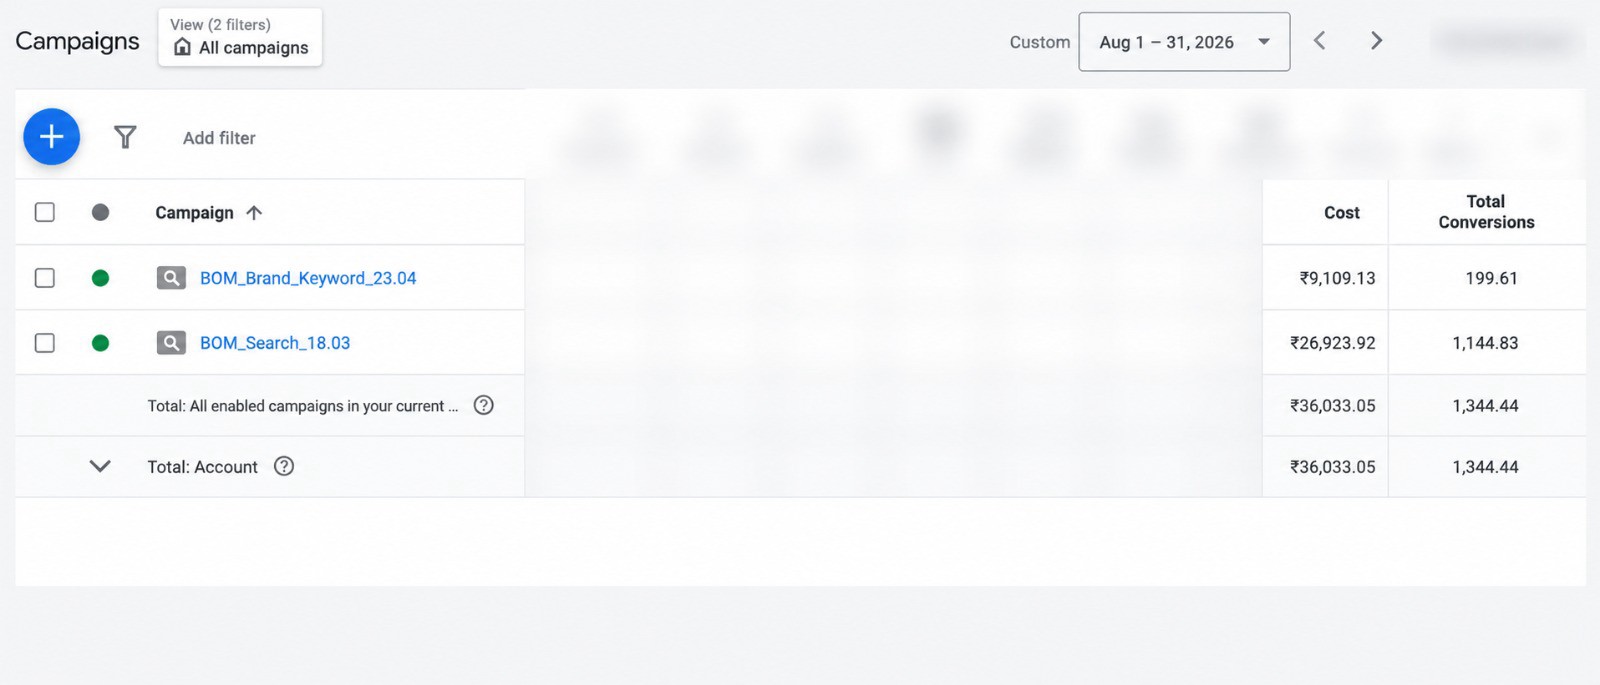Open the BOM_Search_18.03 campaign link
Screen dimensions: 1600x685
(275, 343)
